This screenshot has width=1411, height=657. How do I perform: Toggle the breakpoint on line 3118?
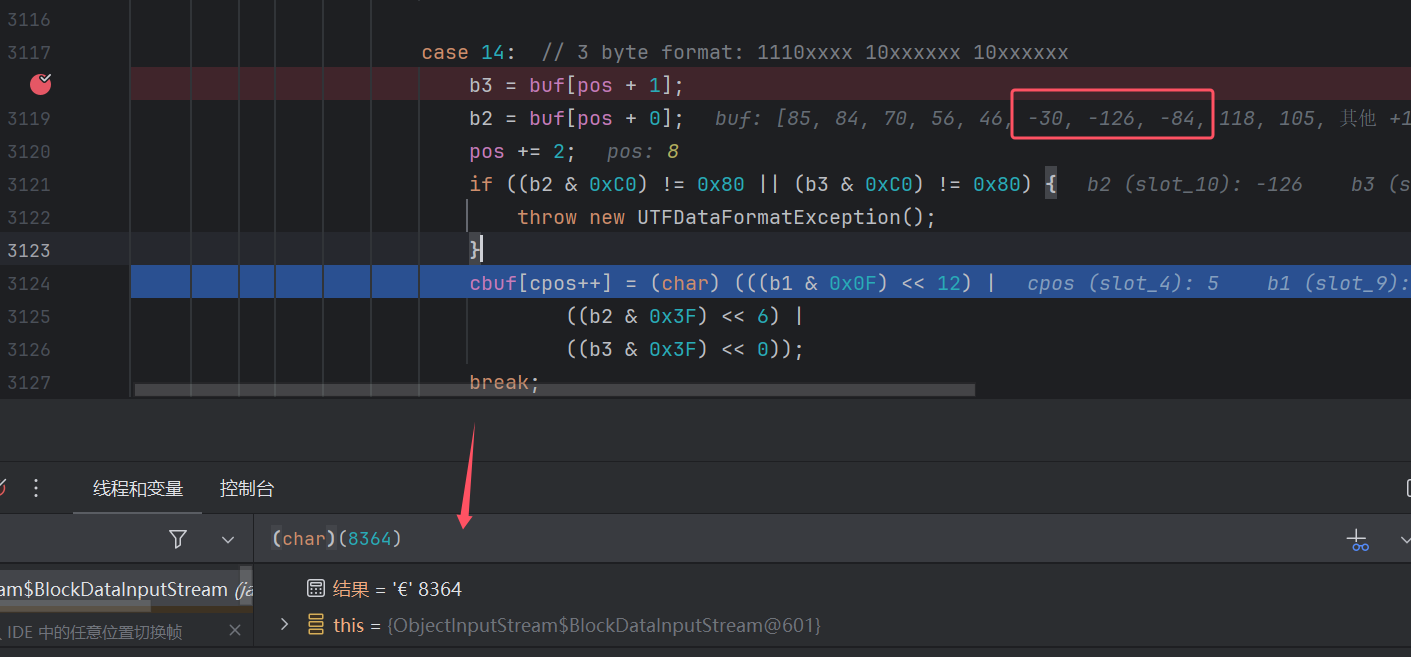[x=41, y=85]
